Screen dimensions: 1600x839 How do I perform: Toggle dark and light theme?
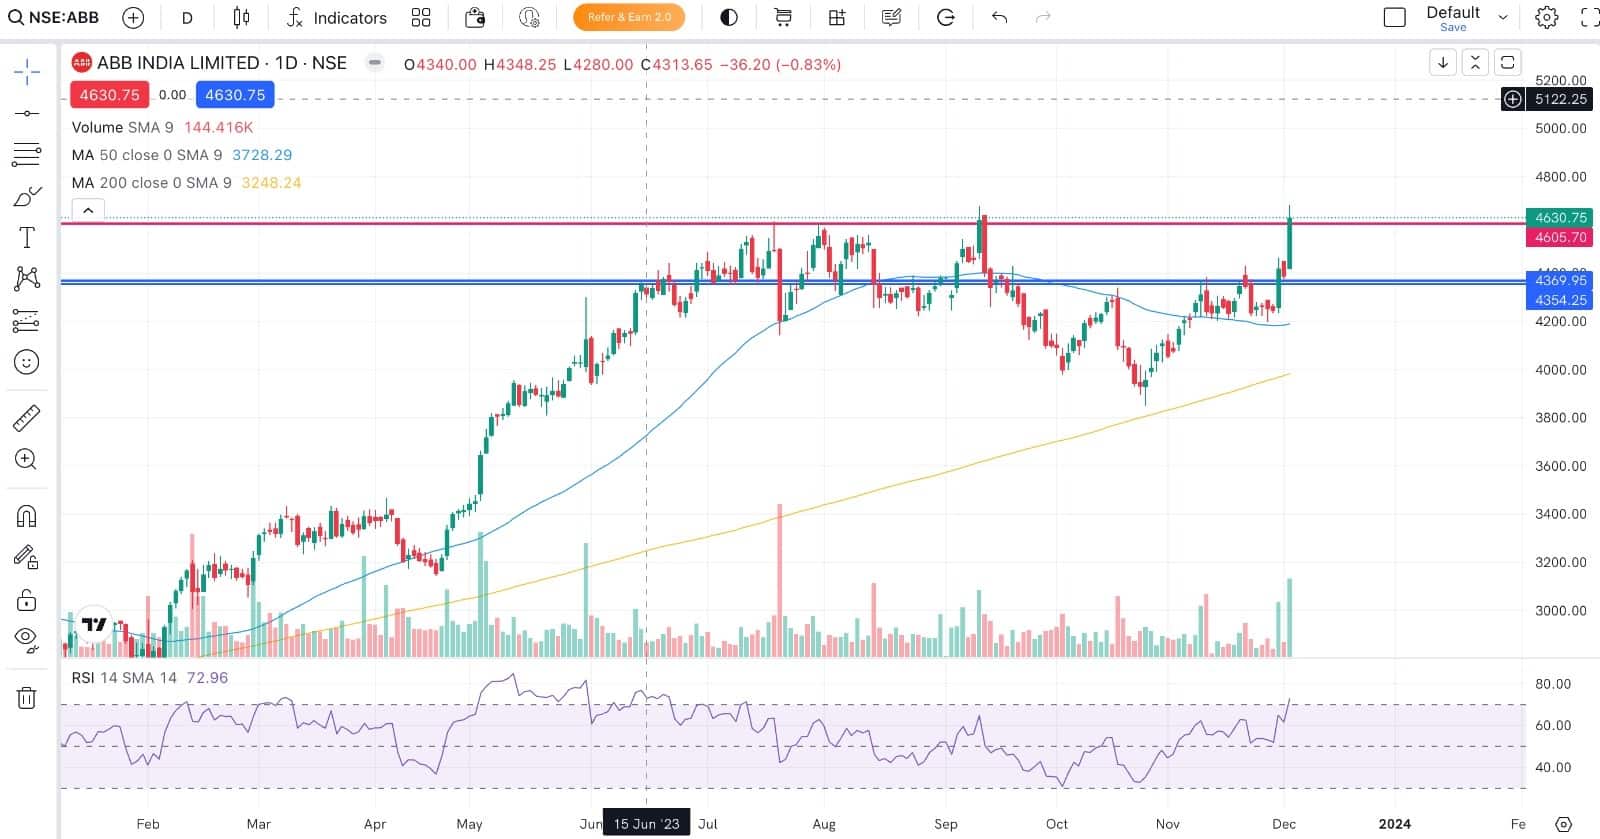(729, 17)
